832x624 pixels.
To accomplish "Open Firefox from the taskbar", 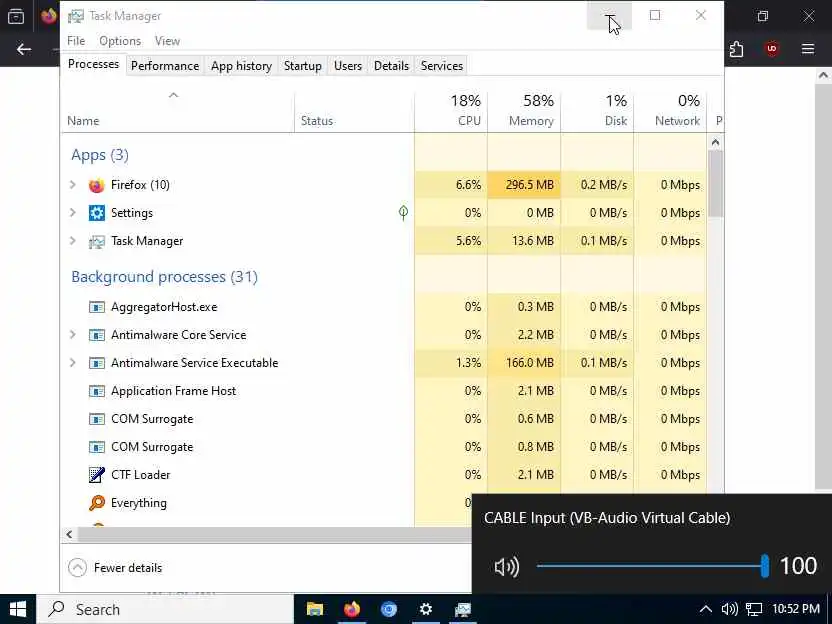I will (352, 609).
